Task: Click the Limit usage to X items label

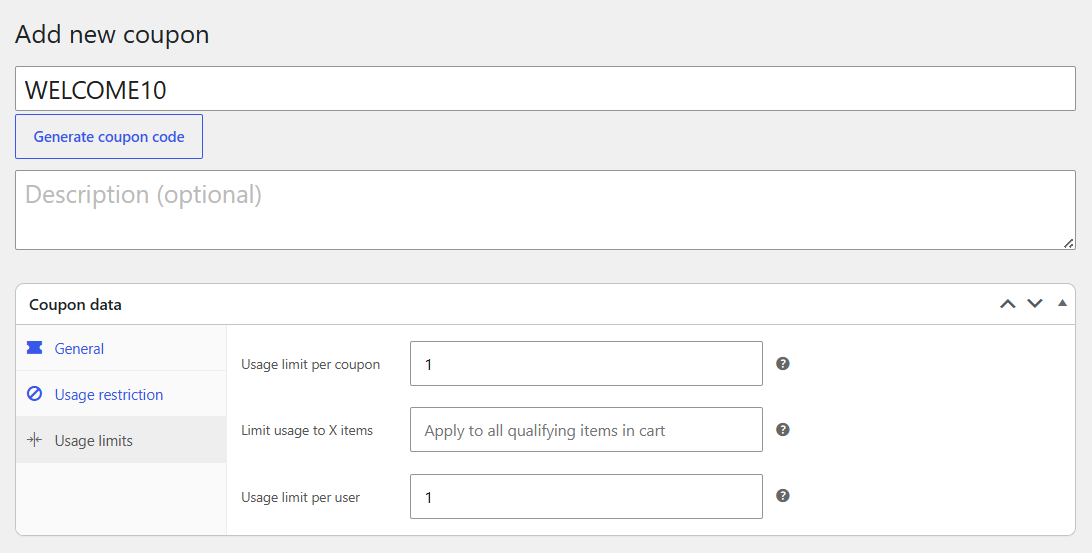Action: coord(307,430)
